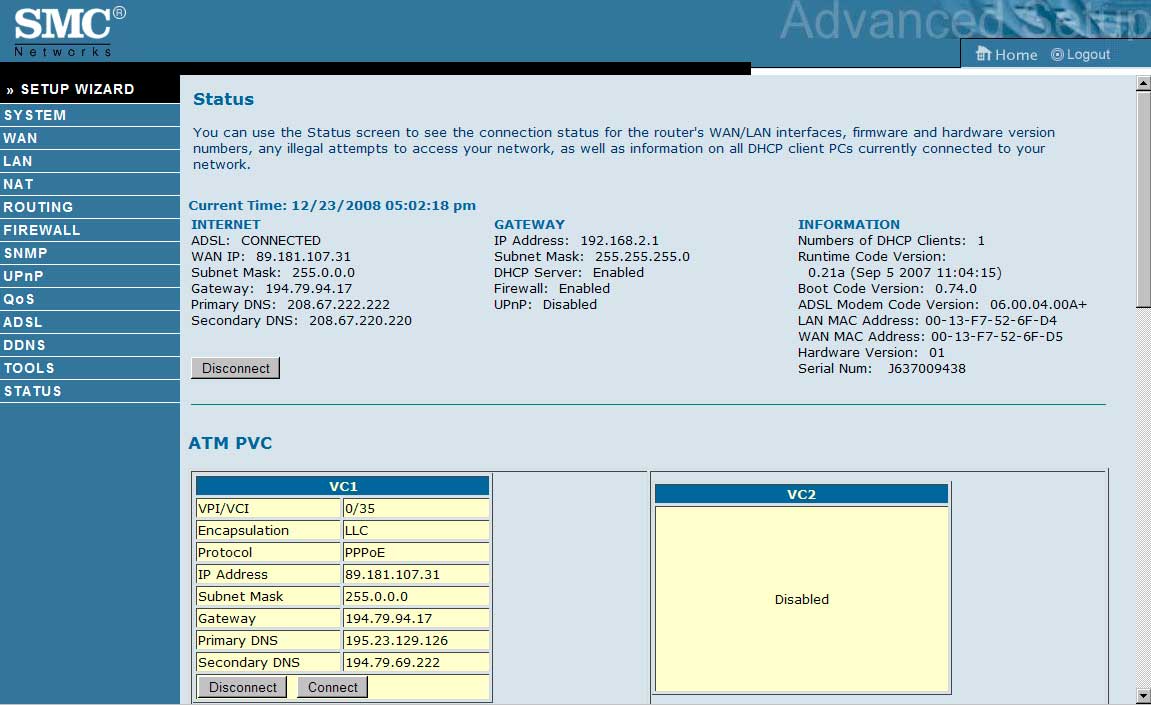Click the Home icon in header
Viewport: 1151px width, 705px height.
[984, 54]
